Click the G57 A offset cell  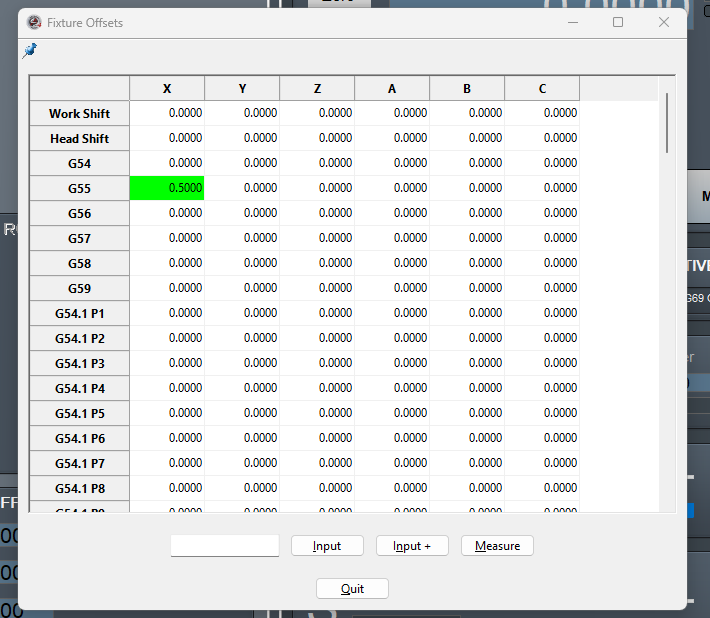coord(392,238)
